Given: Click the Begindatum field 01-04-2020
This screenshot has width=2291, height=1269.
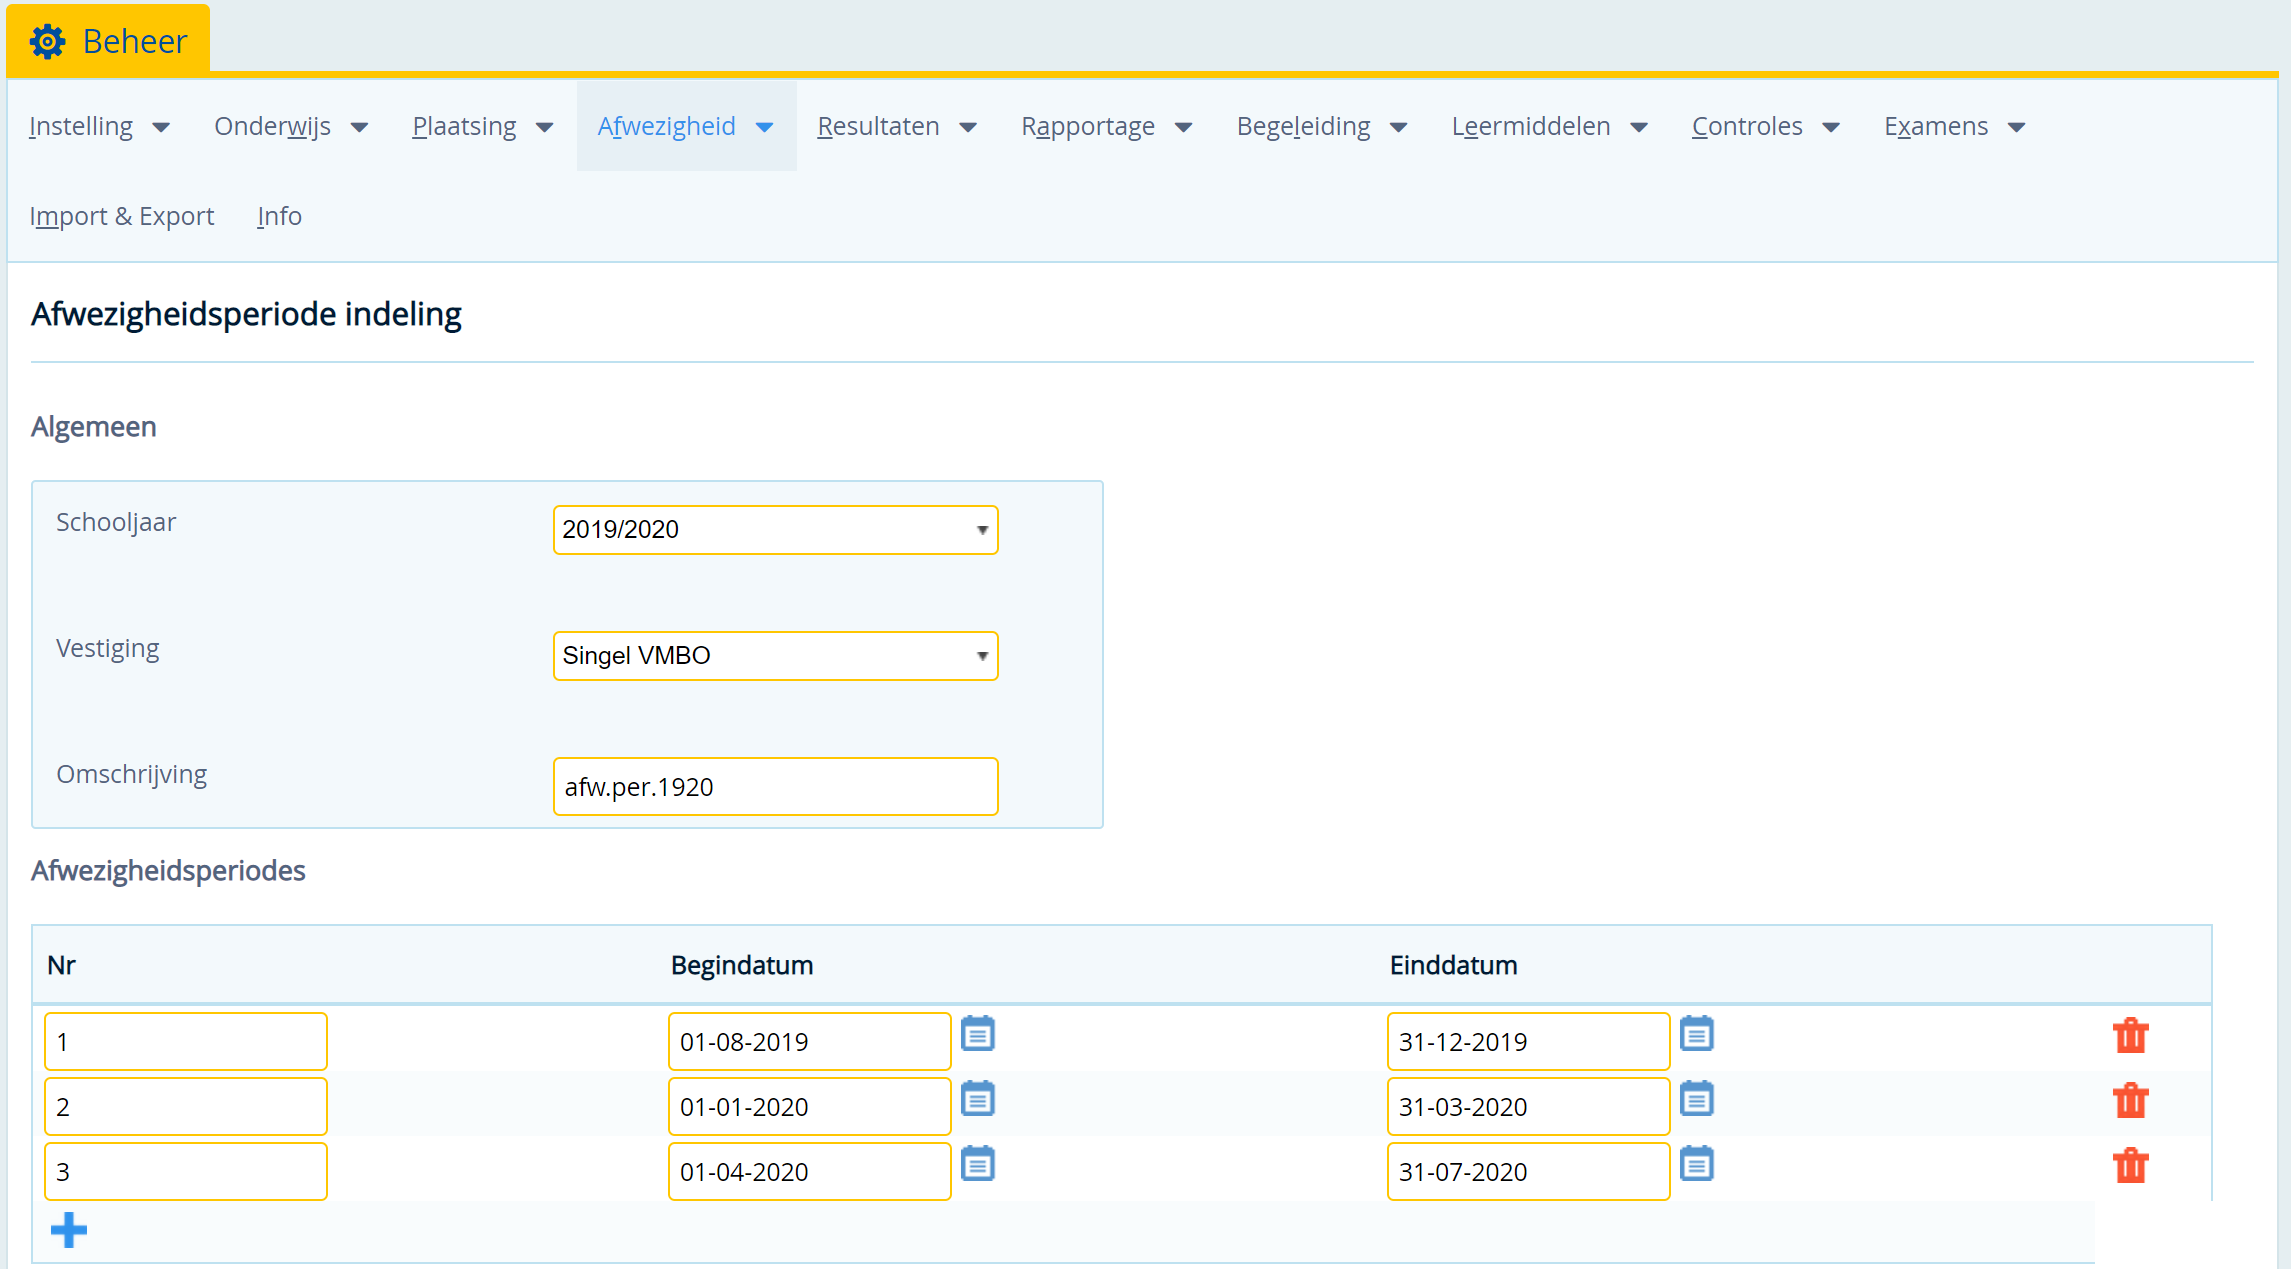Looking at the screenshot, I should (809, 1171).
